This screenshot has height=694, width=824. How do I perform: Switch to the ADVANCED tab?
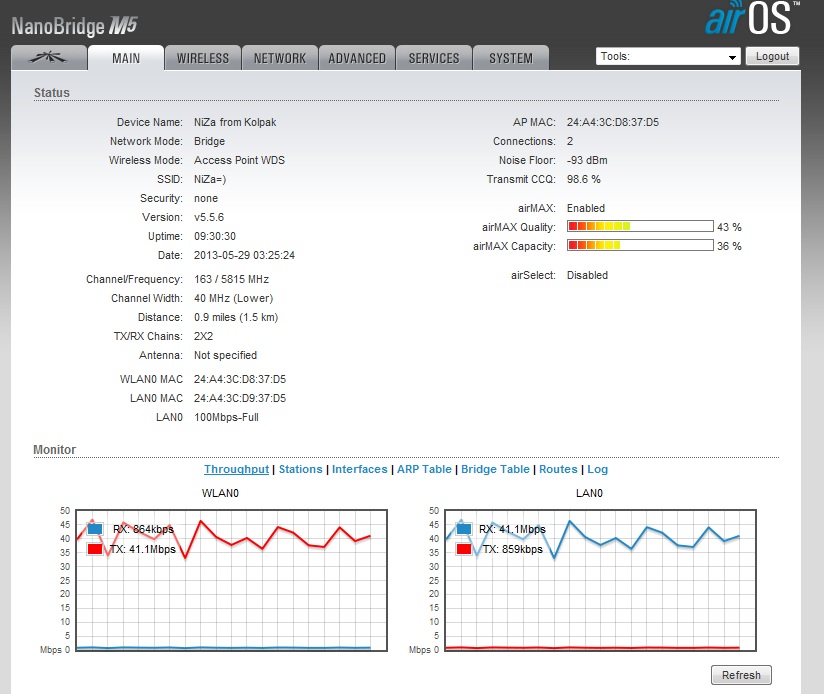click(x=357, y=58)
